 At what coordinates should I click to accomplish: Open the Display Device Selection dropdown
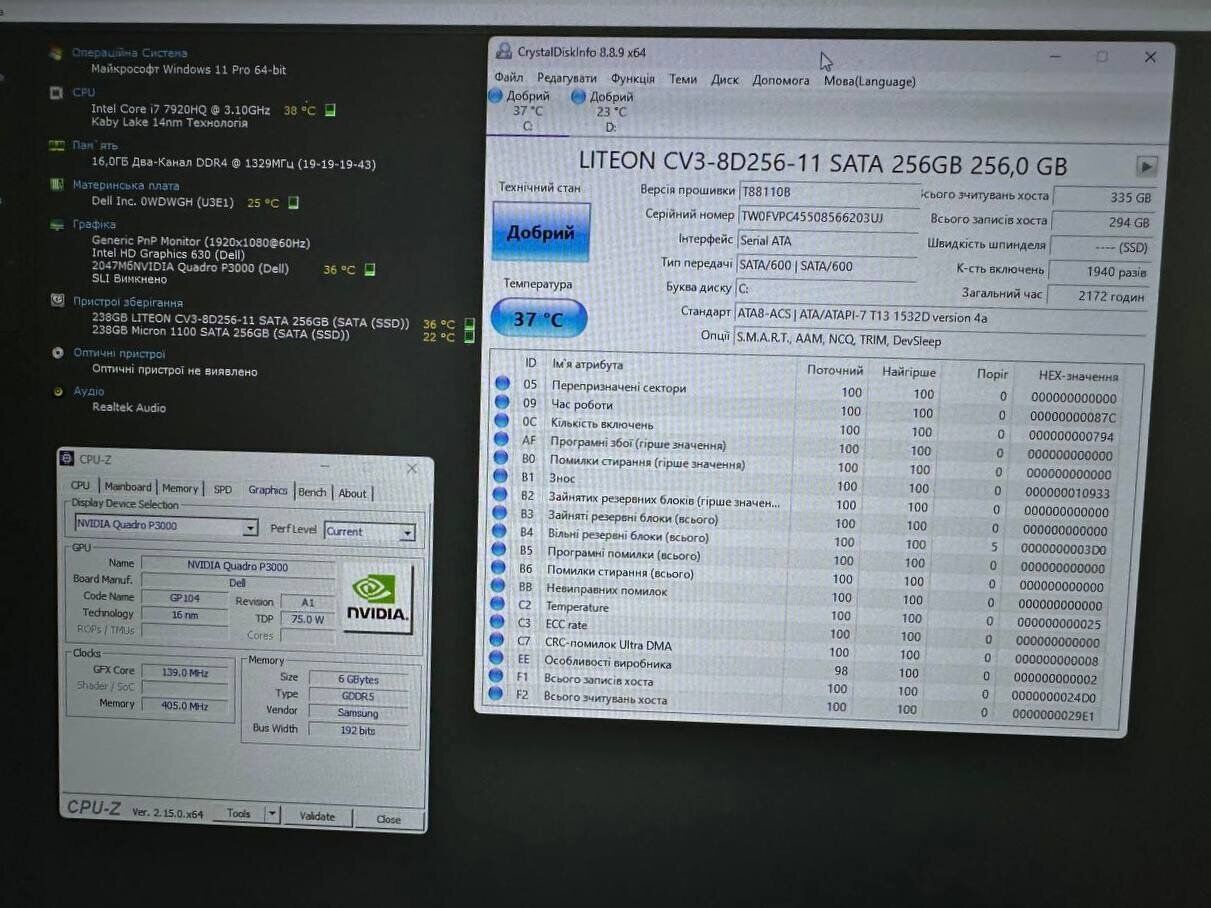click(x=250, y=528)
